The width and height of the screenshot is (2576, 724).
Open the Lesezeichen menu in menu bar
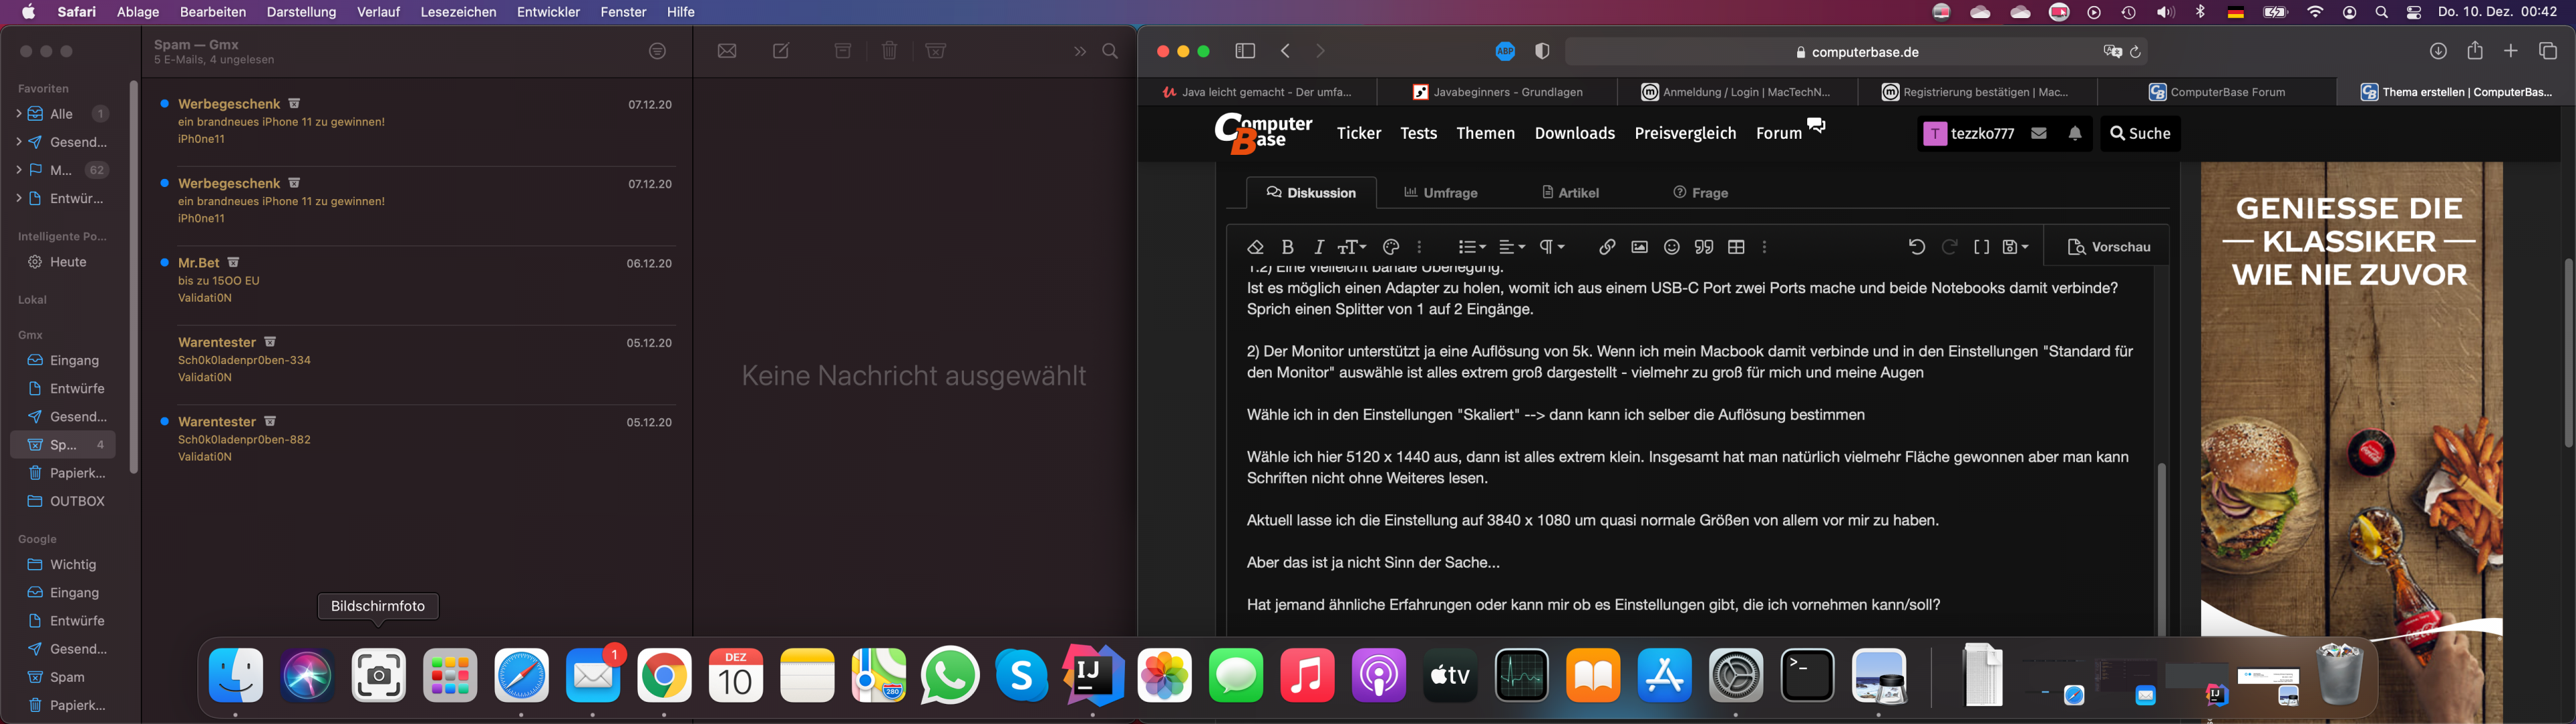[458, 12]
